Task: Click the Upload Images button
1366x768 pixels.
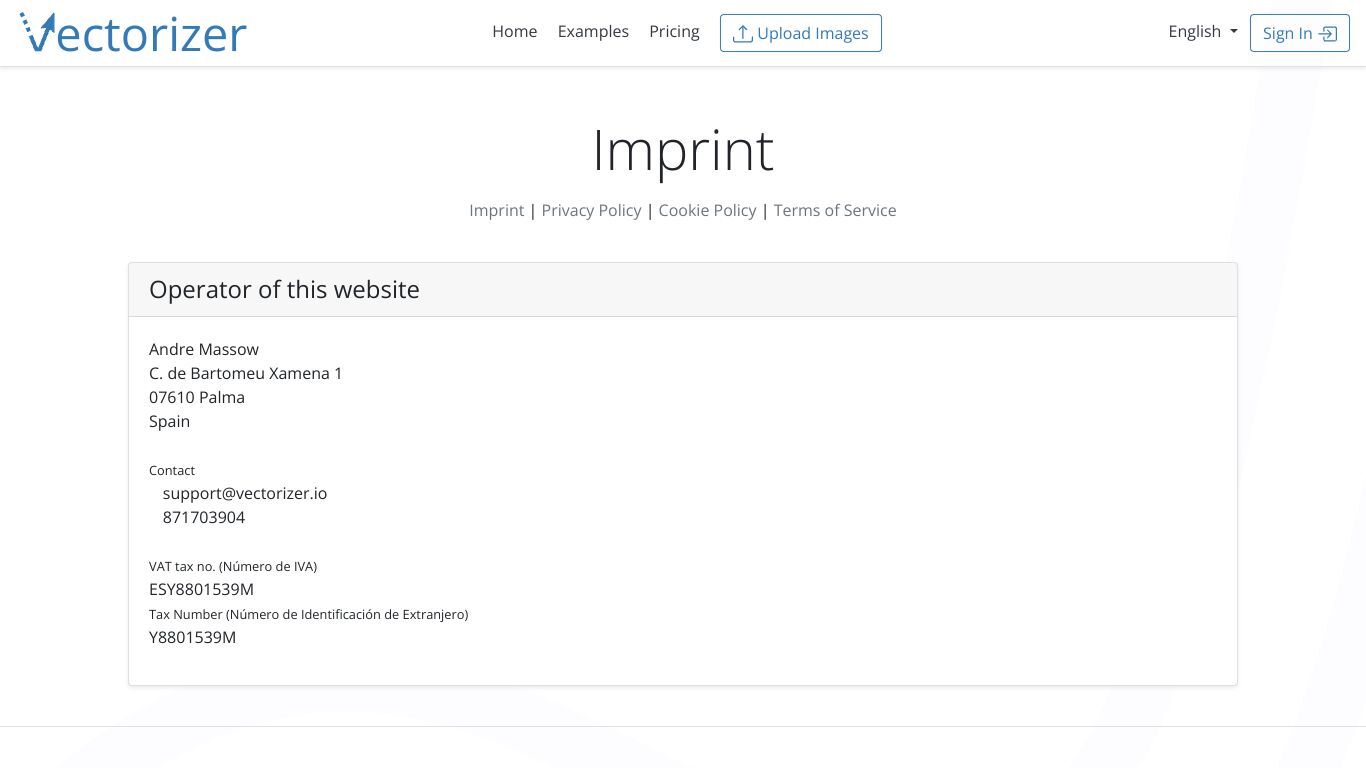Action: coord(801,33)
